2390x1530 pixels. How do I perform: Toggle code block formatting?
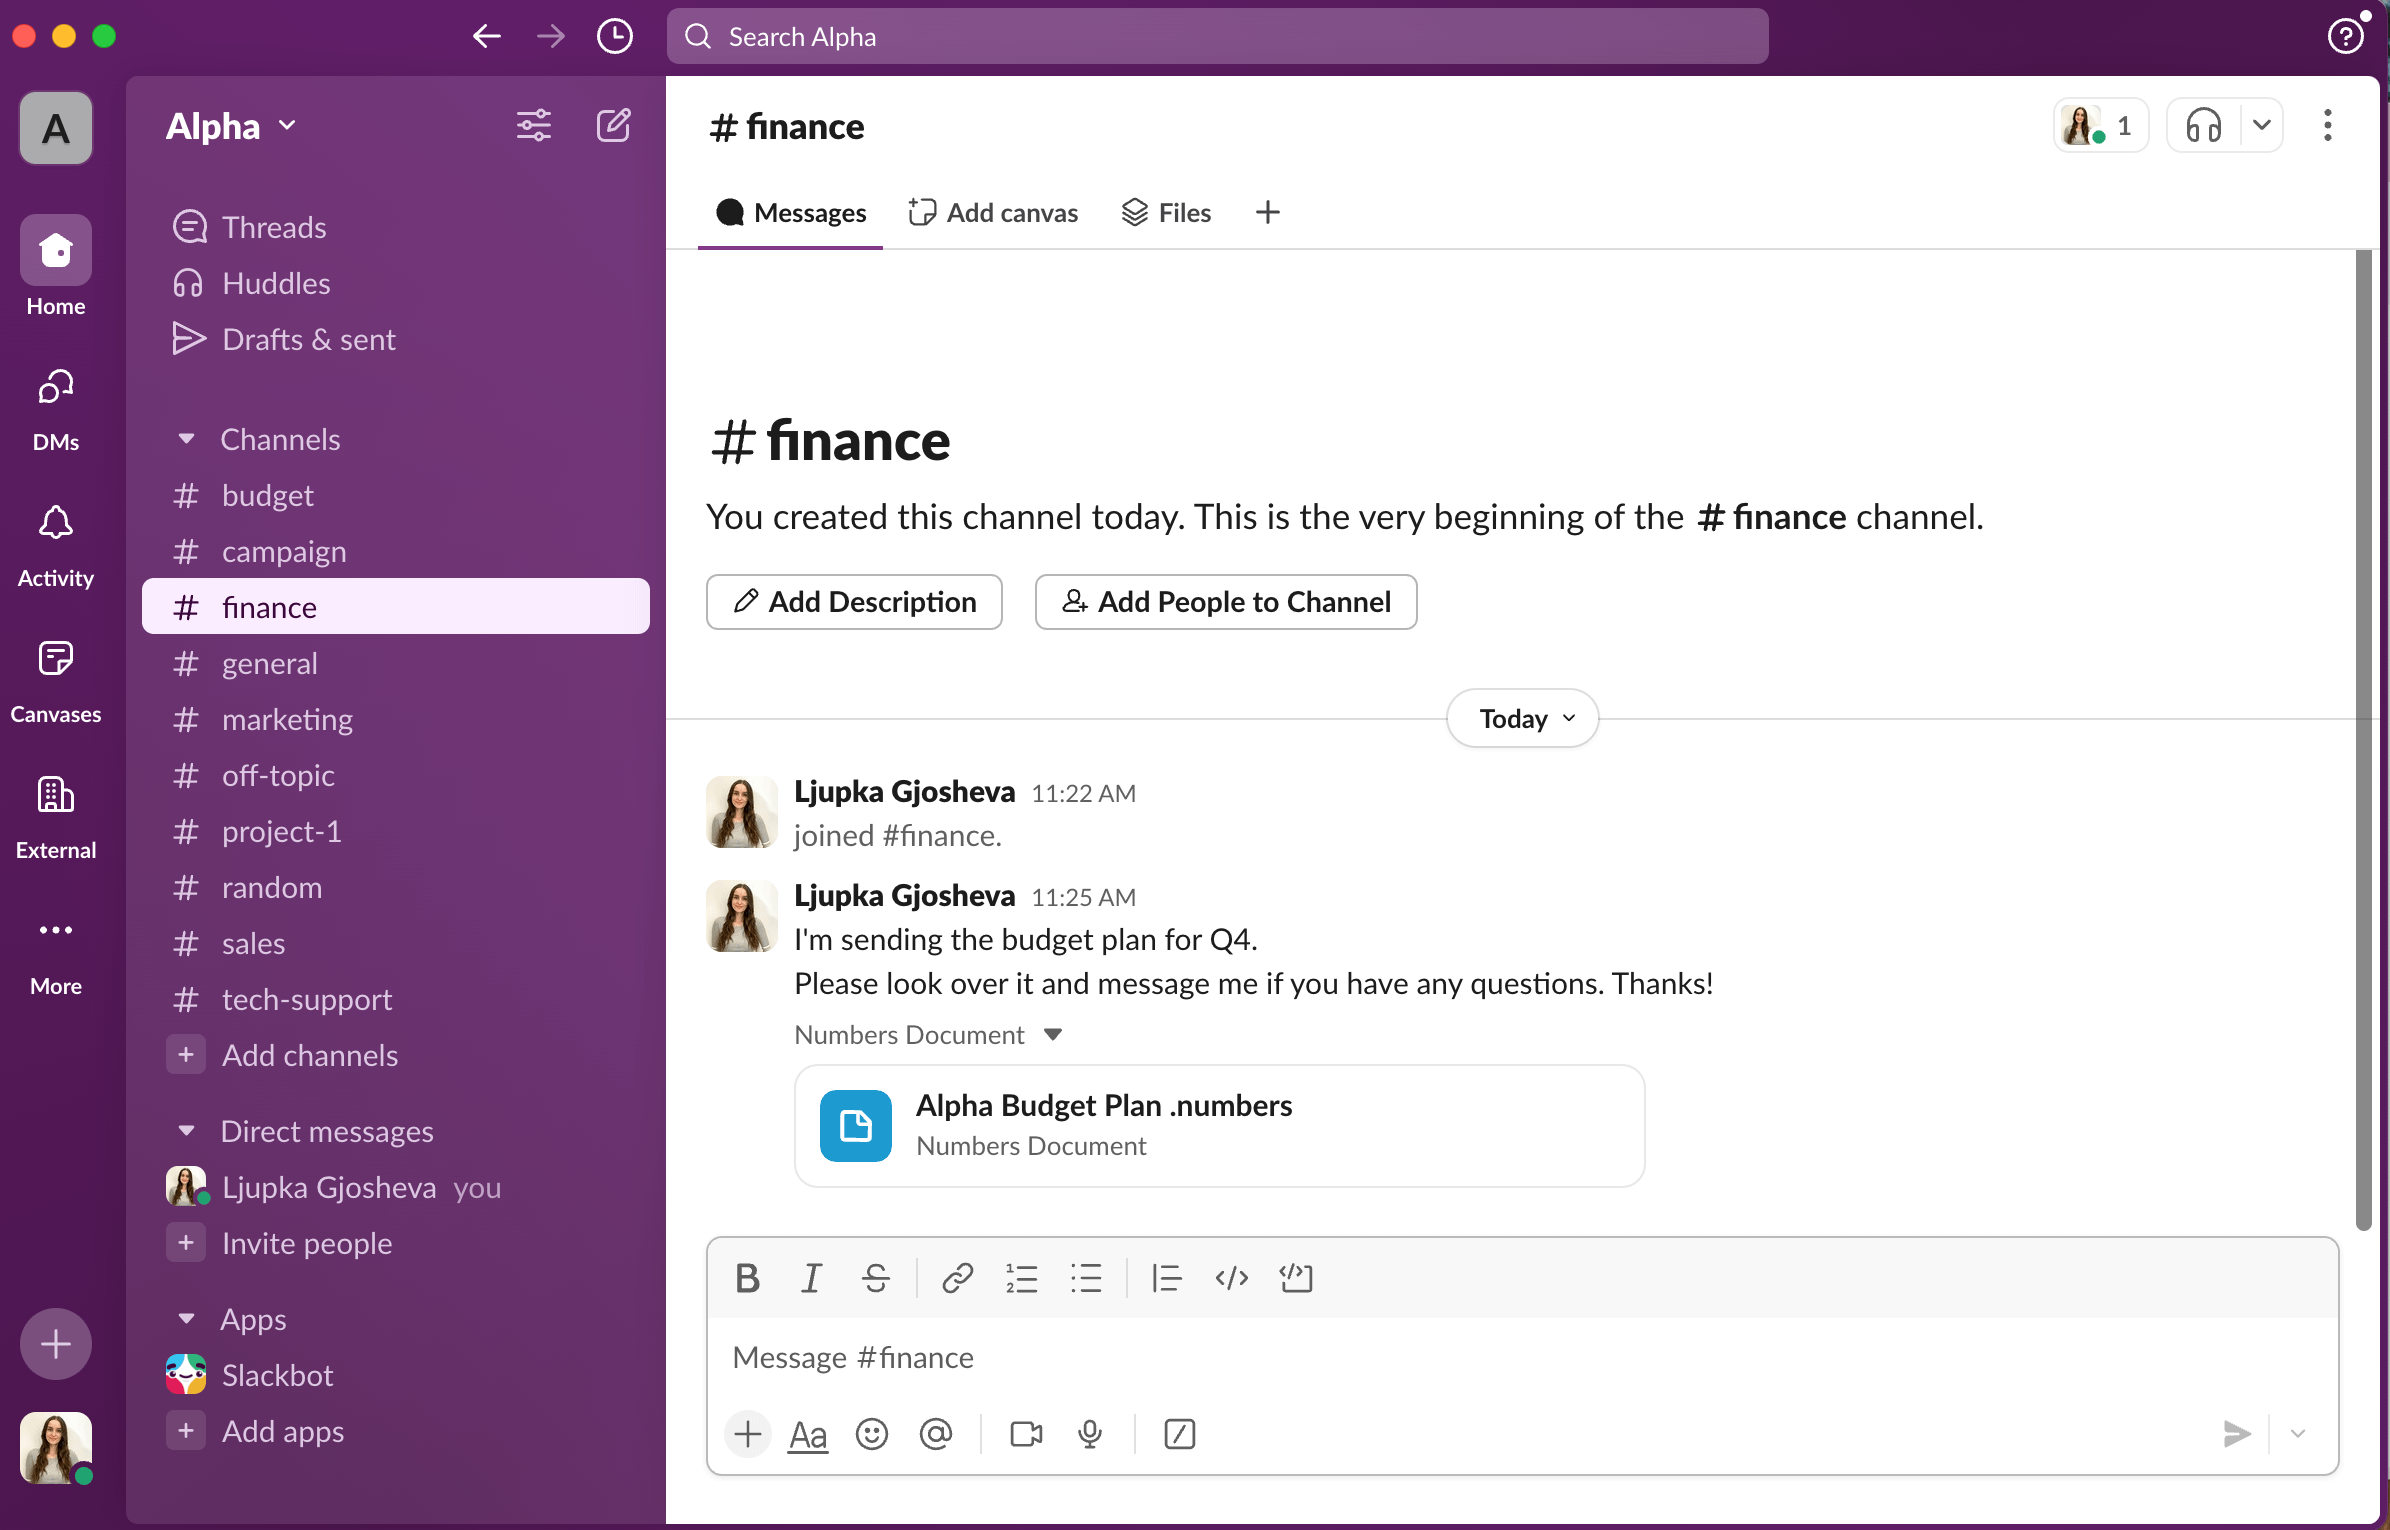pyautogui.click(x=1296, y=1278)
